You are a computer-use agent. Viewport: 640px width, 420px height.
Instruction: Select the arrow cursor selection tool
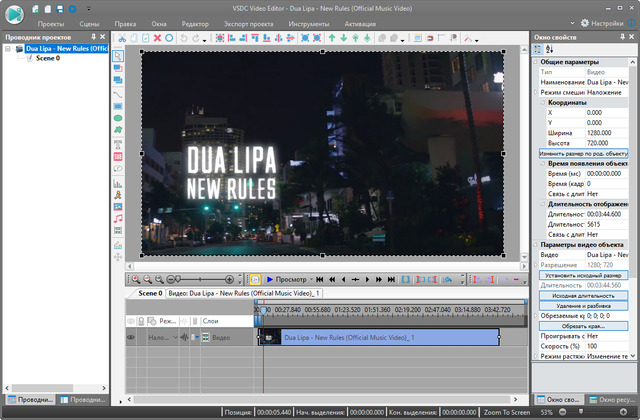tap(117, 56)
